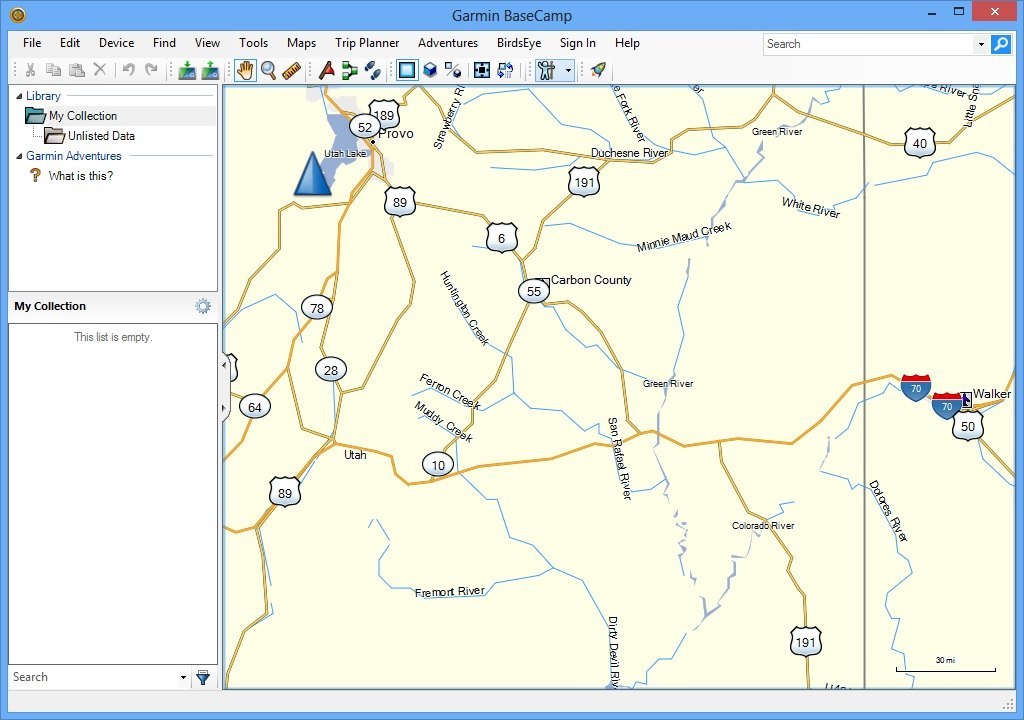1024x720 pixels.
Task: Open the top search box dropdown arrow
Action: (x=981, y=44)
